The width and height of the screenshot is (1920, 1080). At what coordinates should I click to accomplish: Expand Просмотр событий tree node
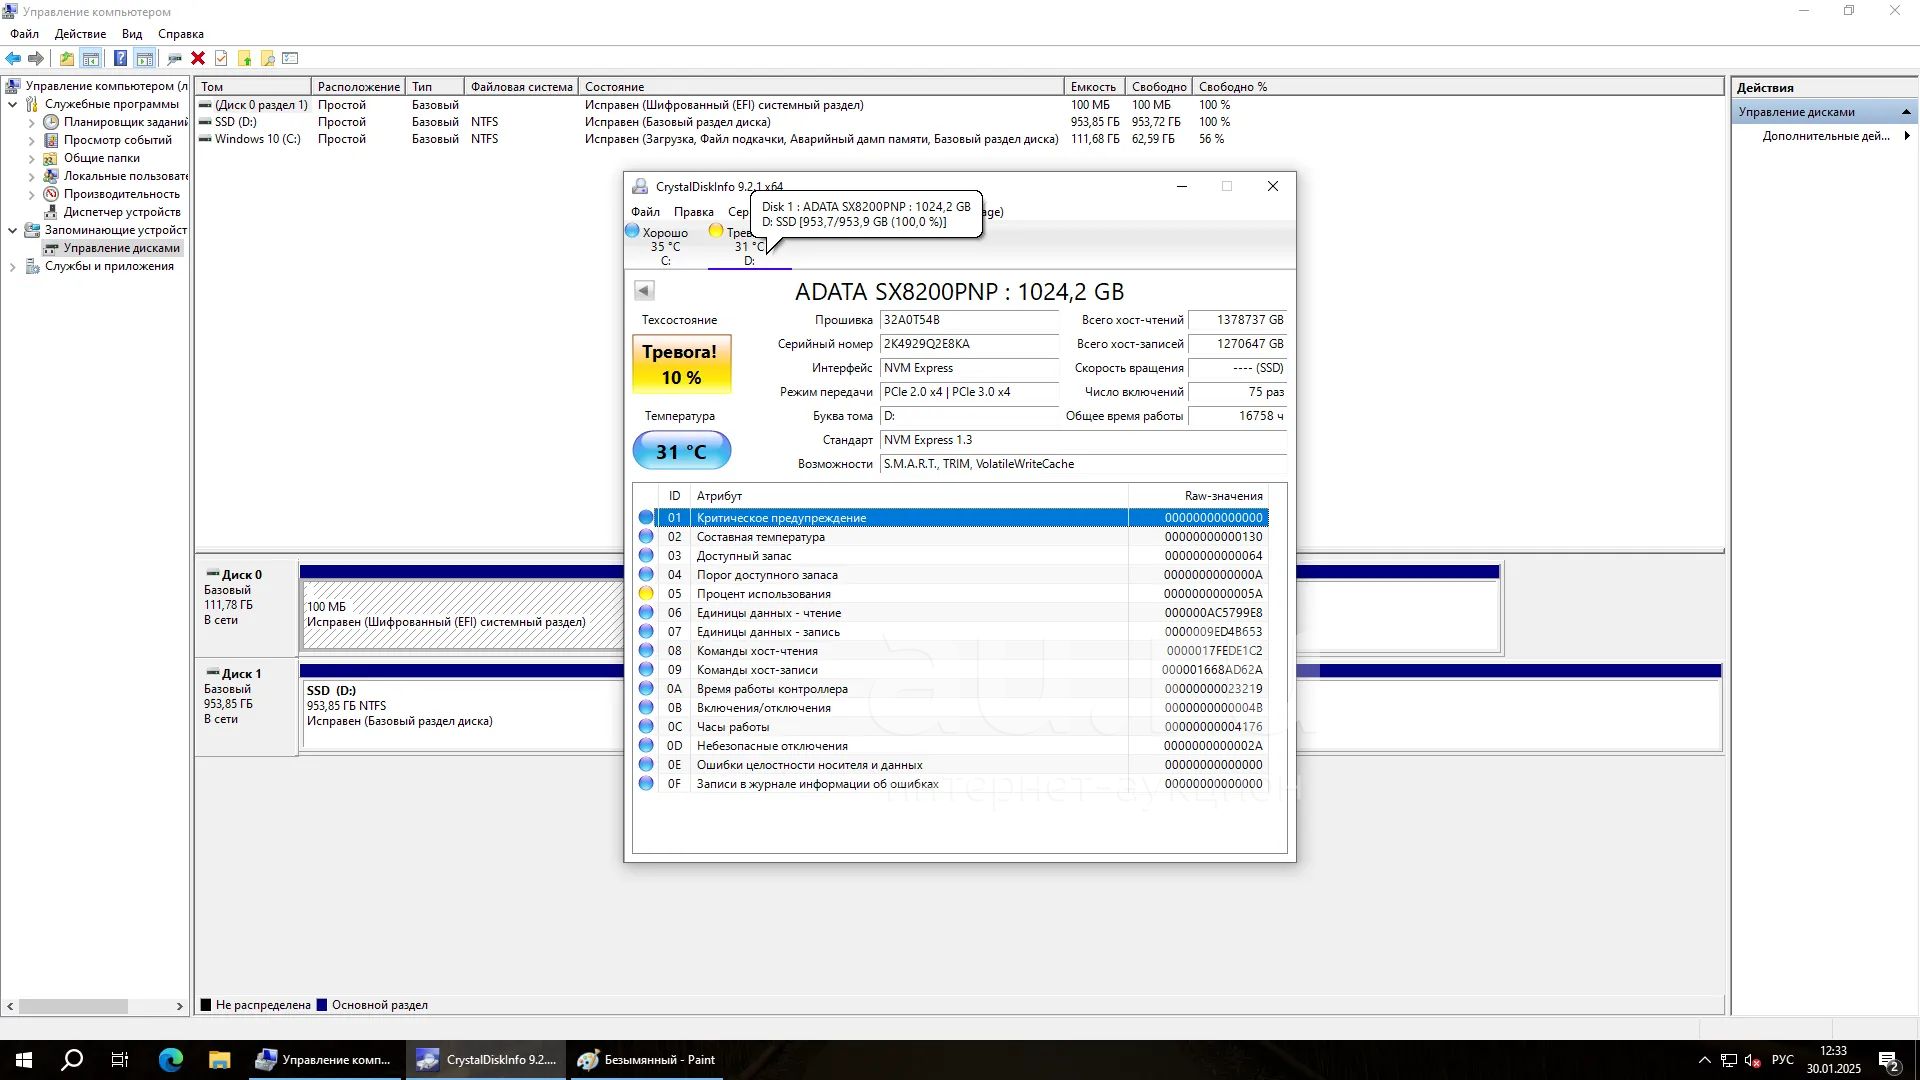(x=31, y=140)
